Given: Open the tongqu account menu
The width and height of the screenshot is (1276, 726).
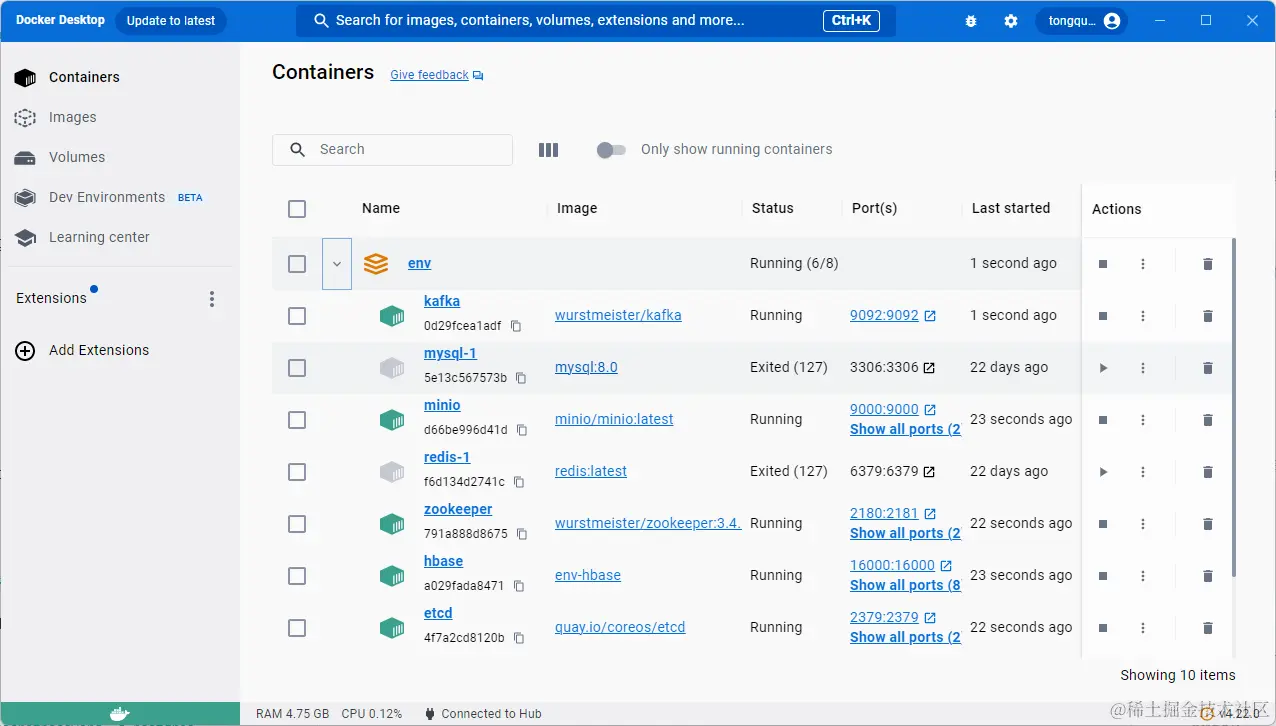Looking at the screenshot, I should coord(1082,21).
